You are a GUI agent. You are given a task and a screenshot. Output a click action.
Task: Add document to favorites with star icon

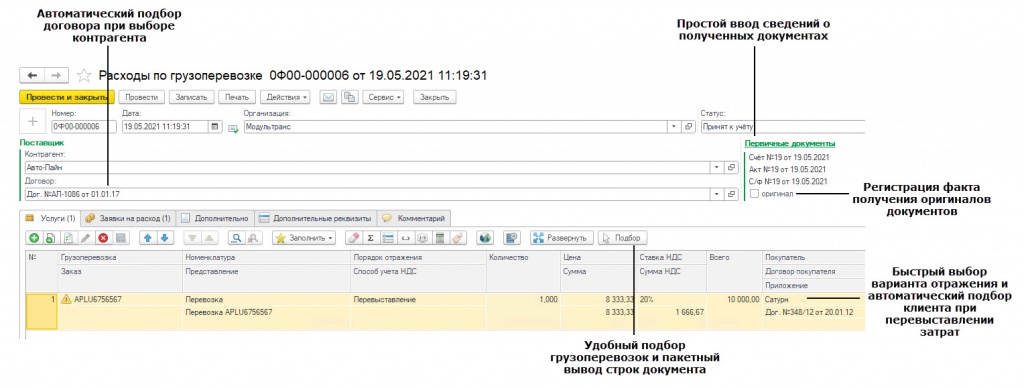pos(84,75)
